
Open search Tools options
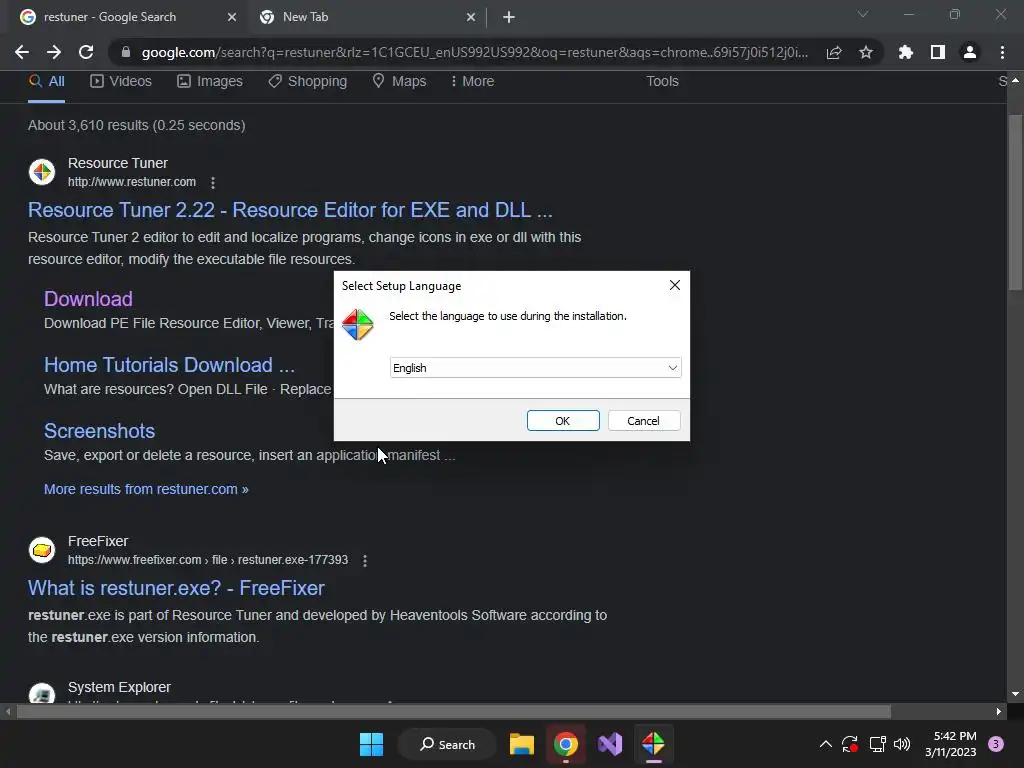click(x=662, y=82)
